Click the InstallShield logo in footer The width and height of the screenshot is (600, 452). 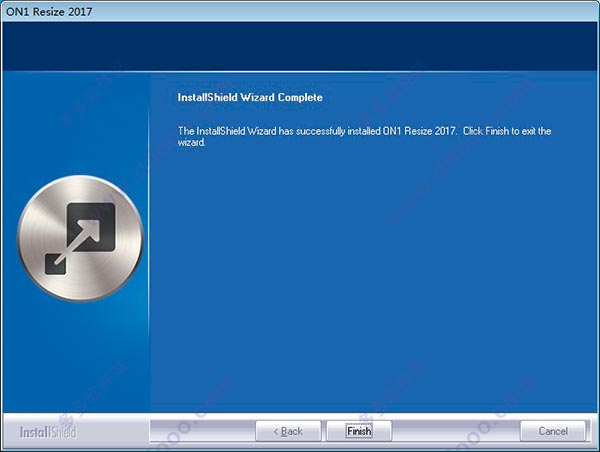[48, 432]
